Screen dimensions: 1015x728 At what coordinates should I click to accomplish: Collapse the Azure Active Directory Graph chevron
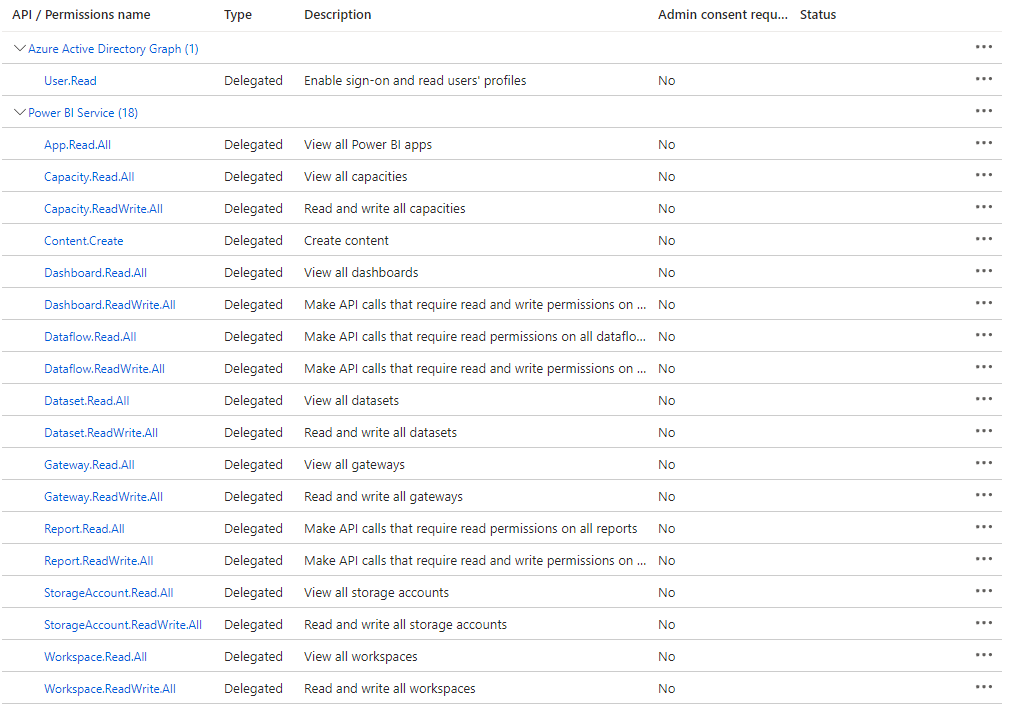(19, 49)
